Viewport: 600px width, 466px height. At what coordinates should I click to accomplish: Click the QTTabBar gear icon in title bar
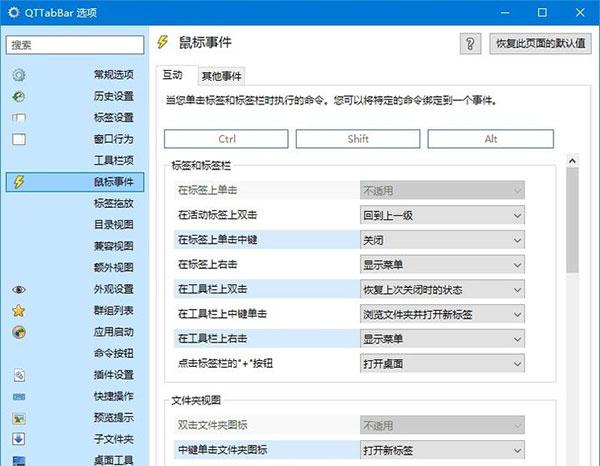(x=13, y=13)
